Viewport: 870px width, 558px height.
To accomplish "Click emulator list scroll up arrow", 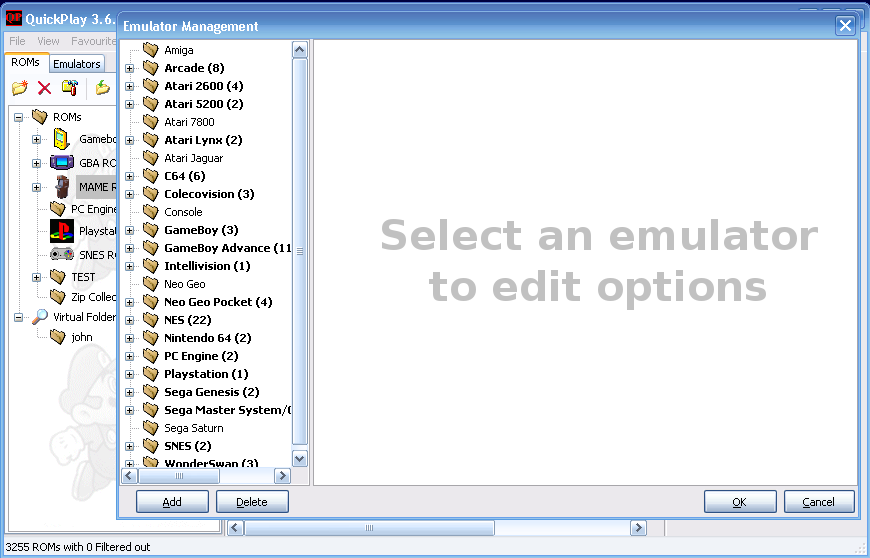I will 300,50.
